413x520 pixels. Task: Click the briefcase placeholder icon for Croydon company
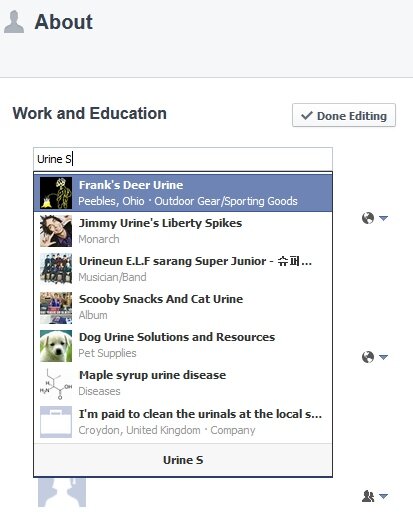[56, 422]
